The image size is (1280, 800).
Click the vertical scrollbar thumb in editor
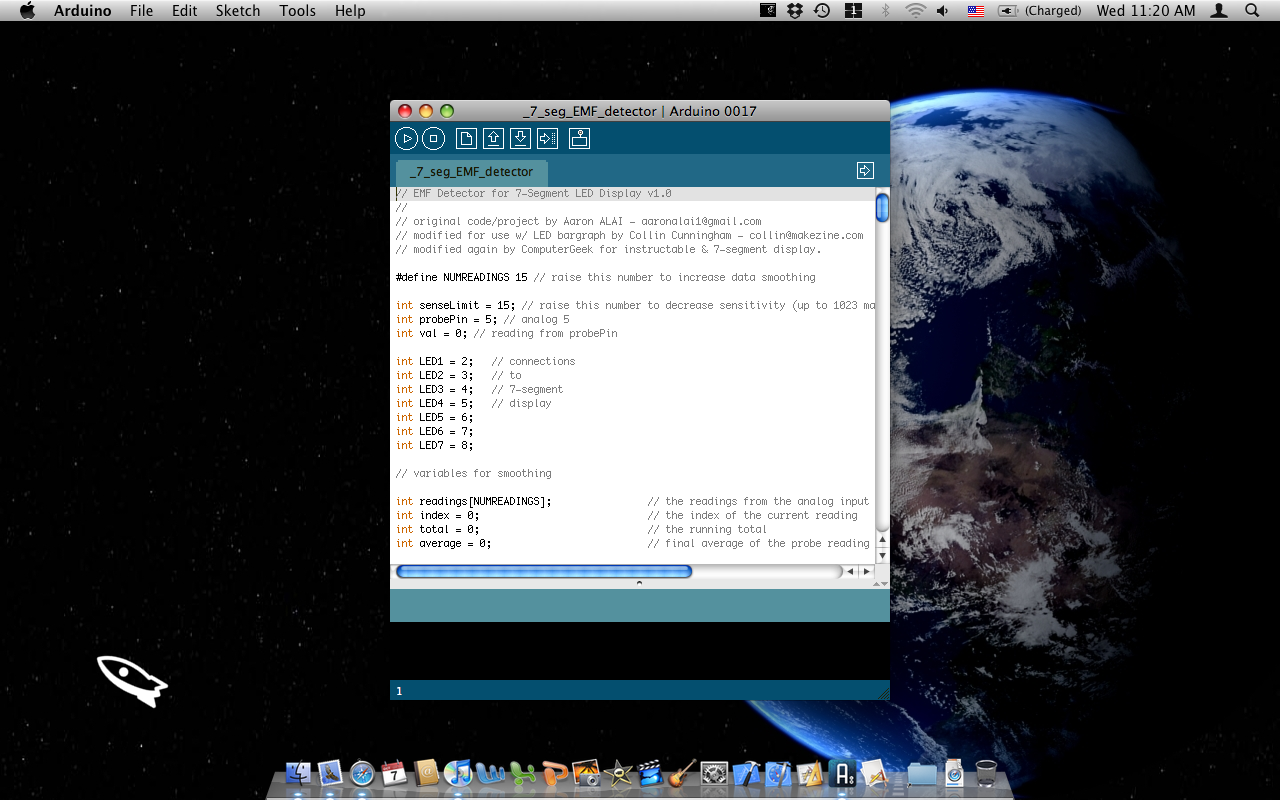pos(882,208)
